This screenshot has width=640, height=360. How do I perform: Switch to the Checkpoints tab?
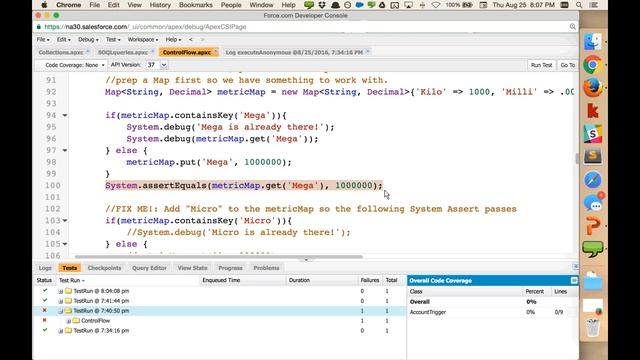[104, 268]
